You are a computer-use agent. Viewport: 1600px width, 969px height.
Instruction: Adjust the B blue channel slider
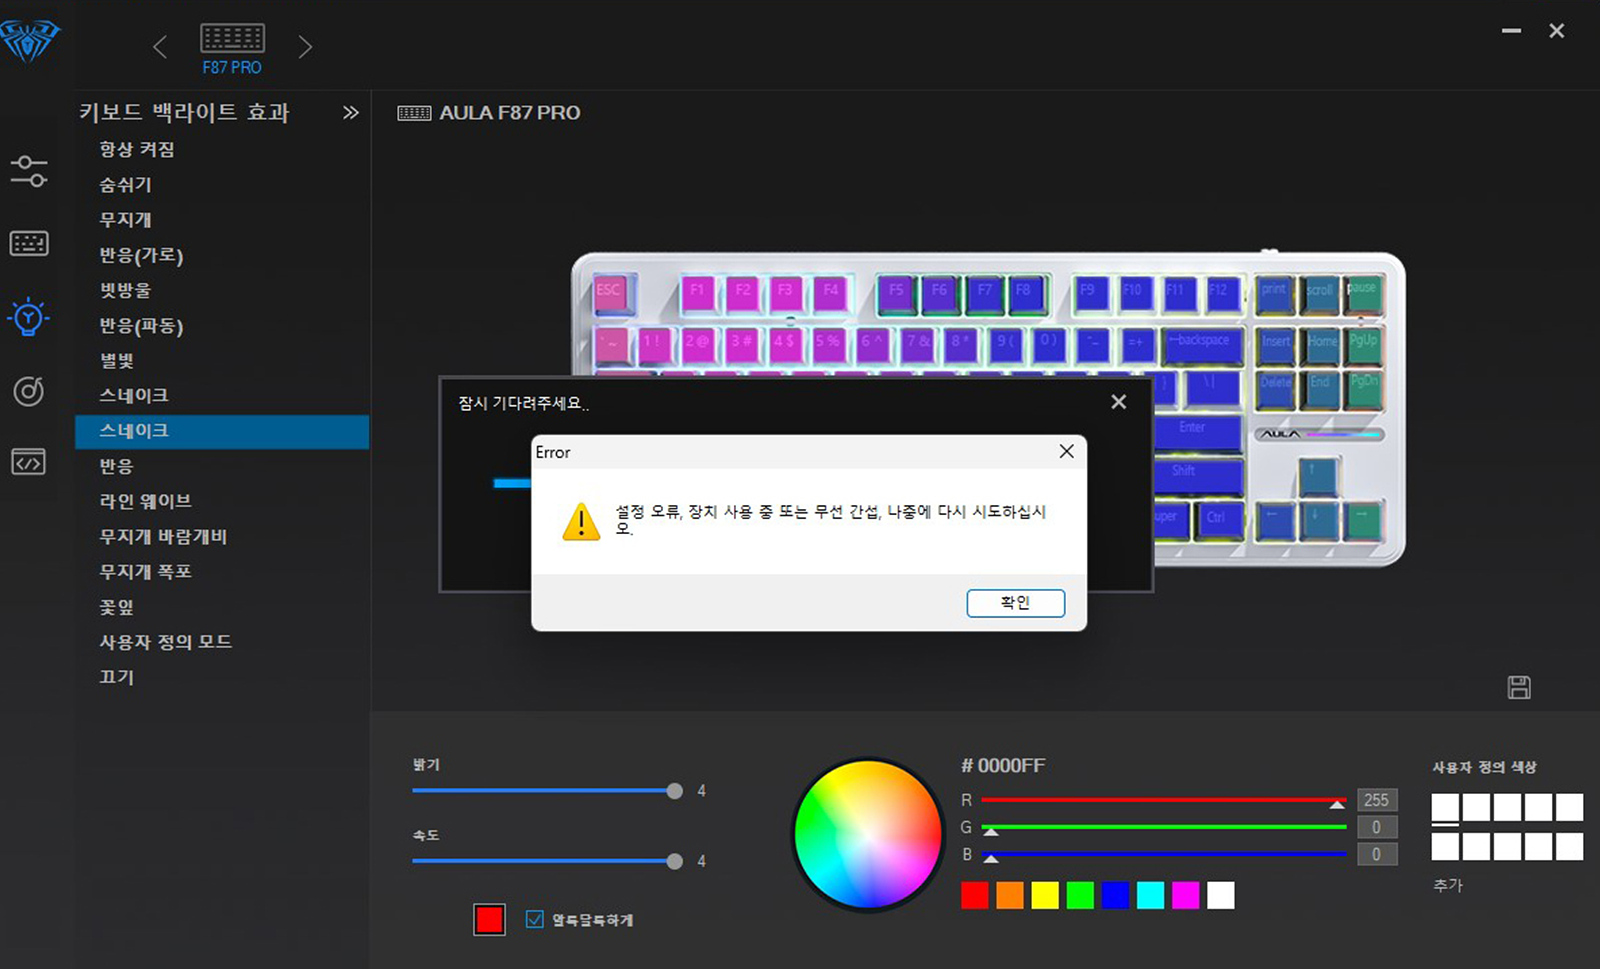click(x=1163, y=854)
